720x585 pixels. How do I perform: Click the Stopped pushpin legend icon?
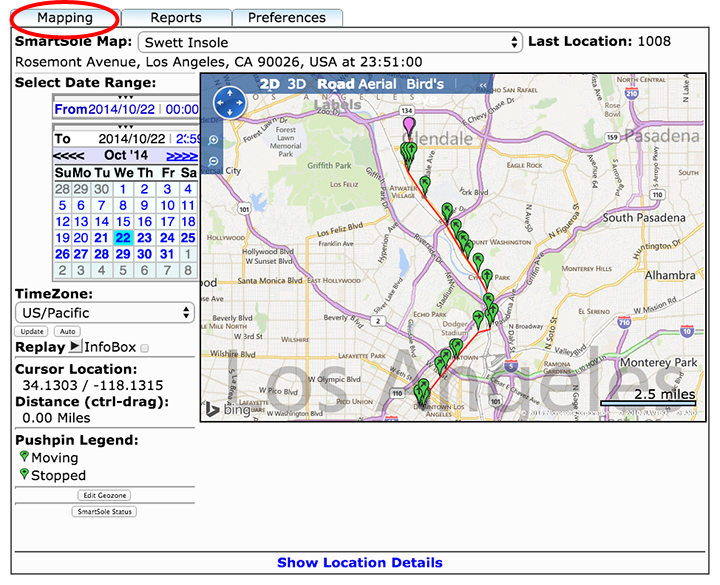(x=24, y=474)
